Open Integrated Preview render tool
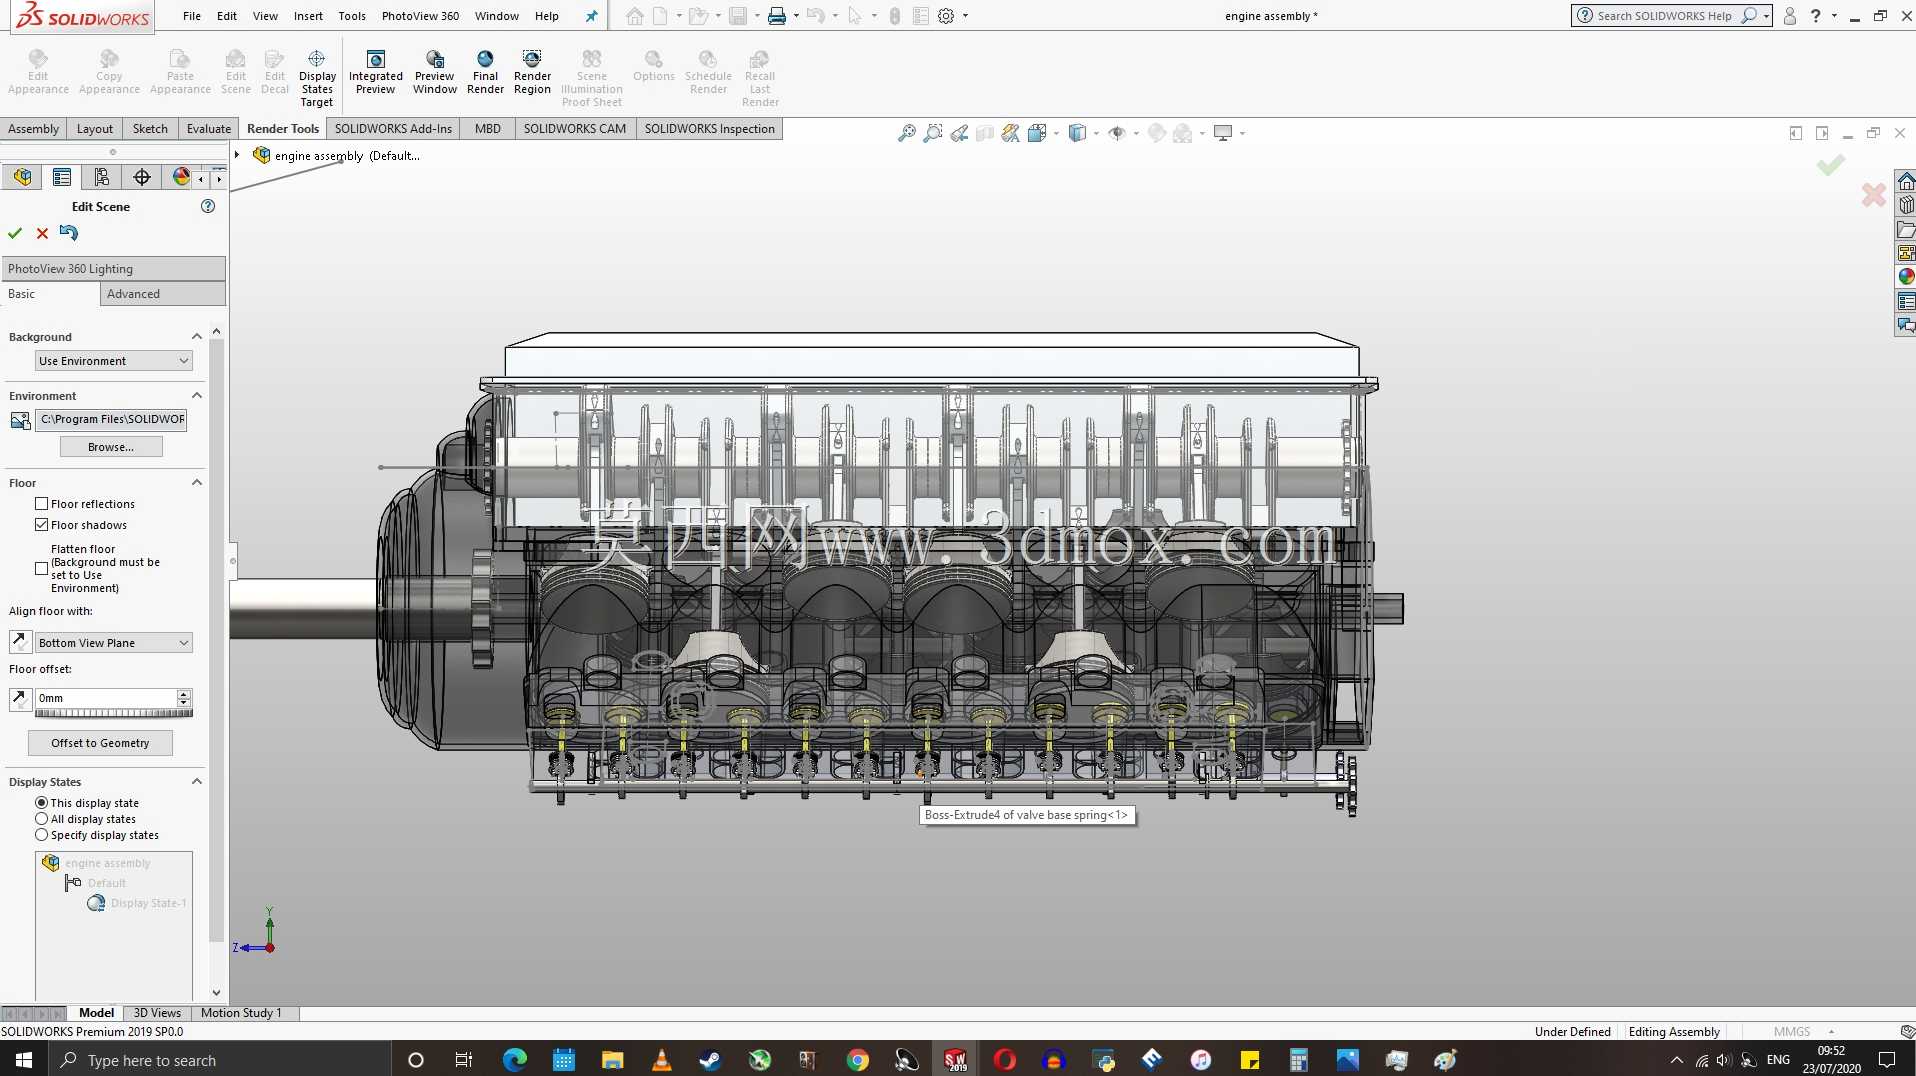This screenshot has height=1076, width=1916. point(375,72)
